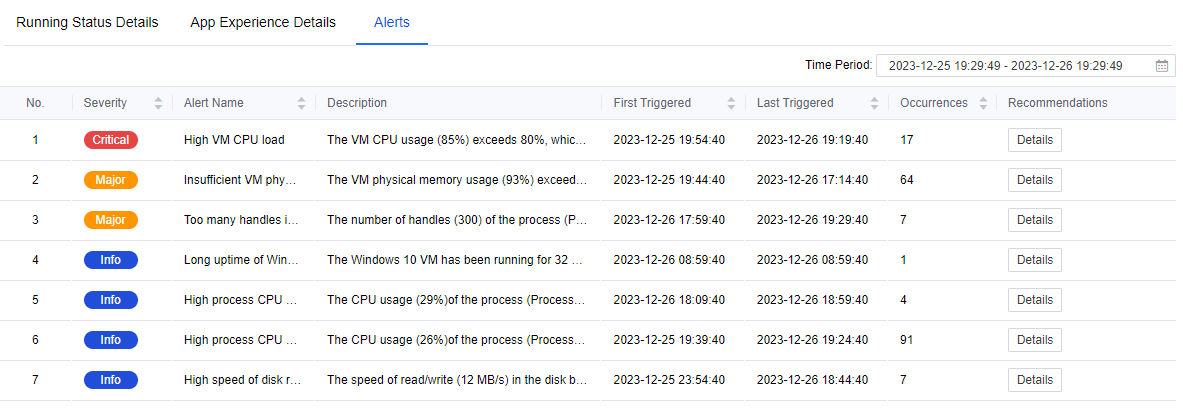Sort by the Alert Name sort icon
This screenshot has height=415, width=1183.
(x=302, y=103)
